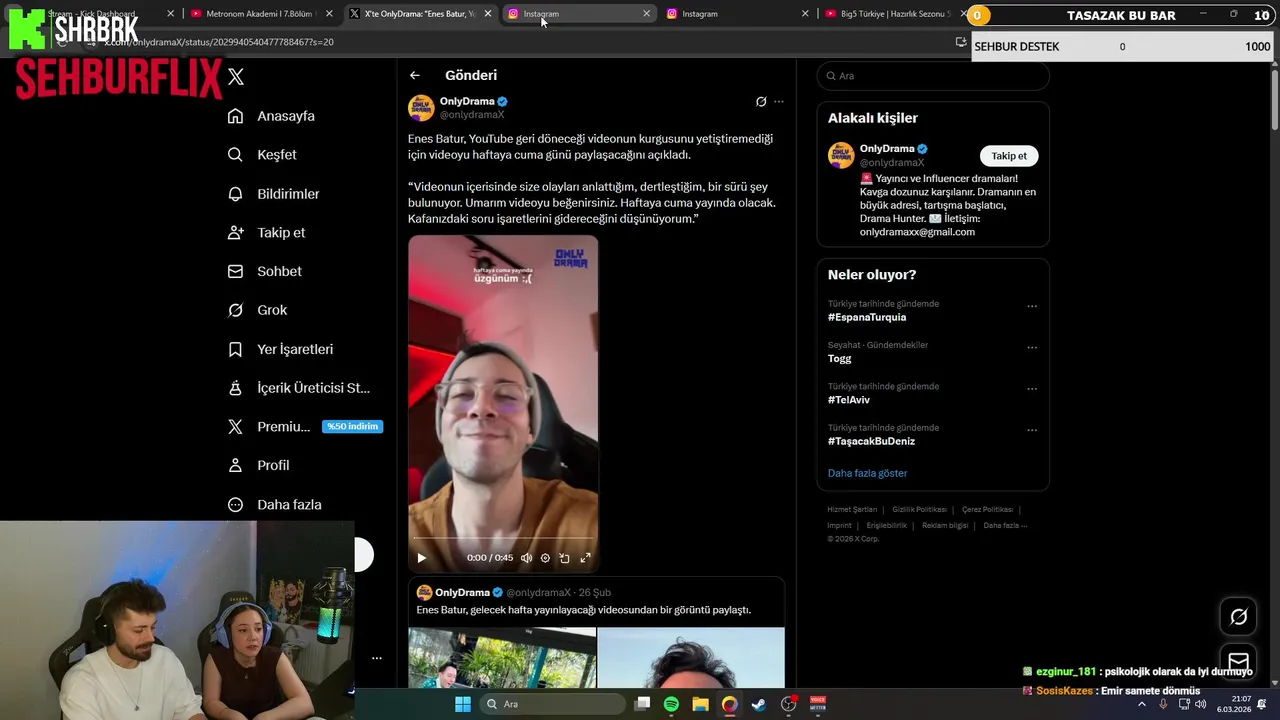Expand the footer Daha fazla options

1005,526
